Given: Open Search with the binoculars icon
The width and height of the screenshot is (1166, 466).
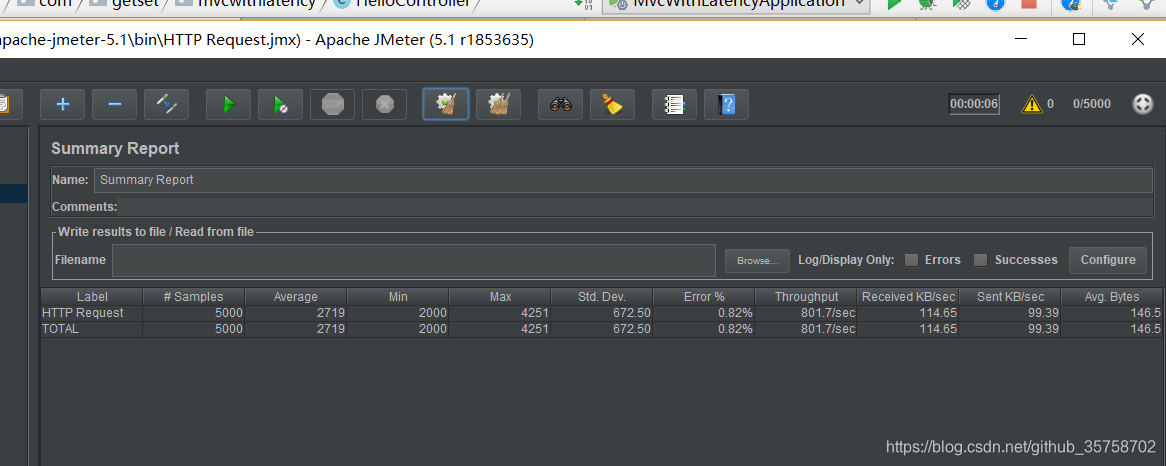Looking at the screenshot, I should click(x=561, y=105).
